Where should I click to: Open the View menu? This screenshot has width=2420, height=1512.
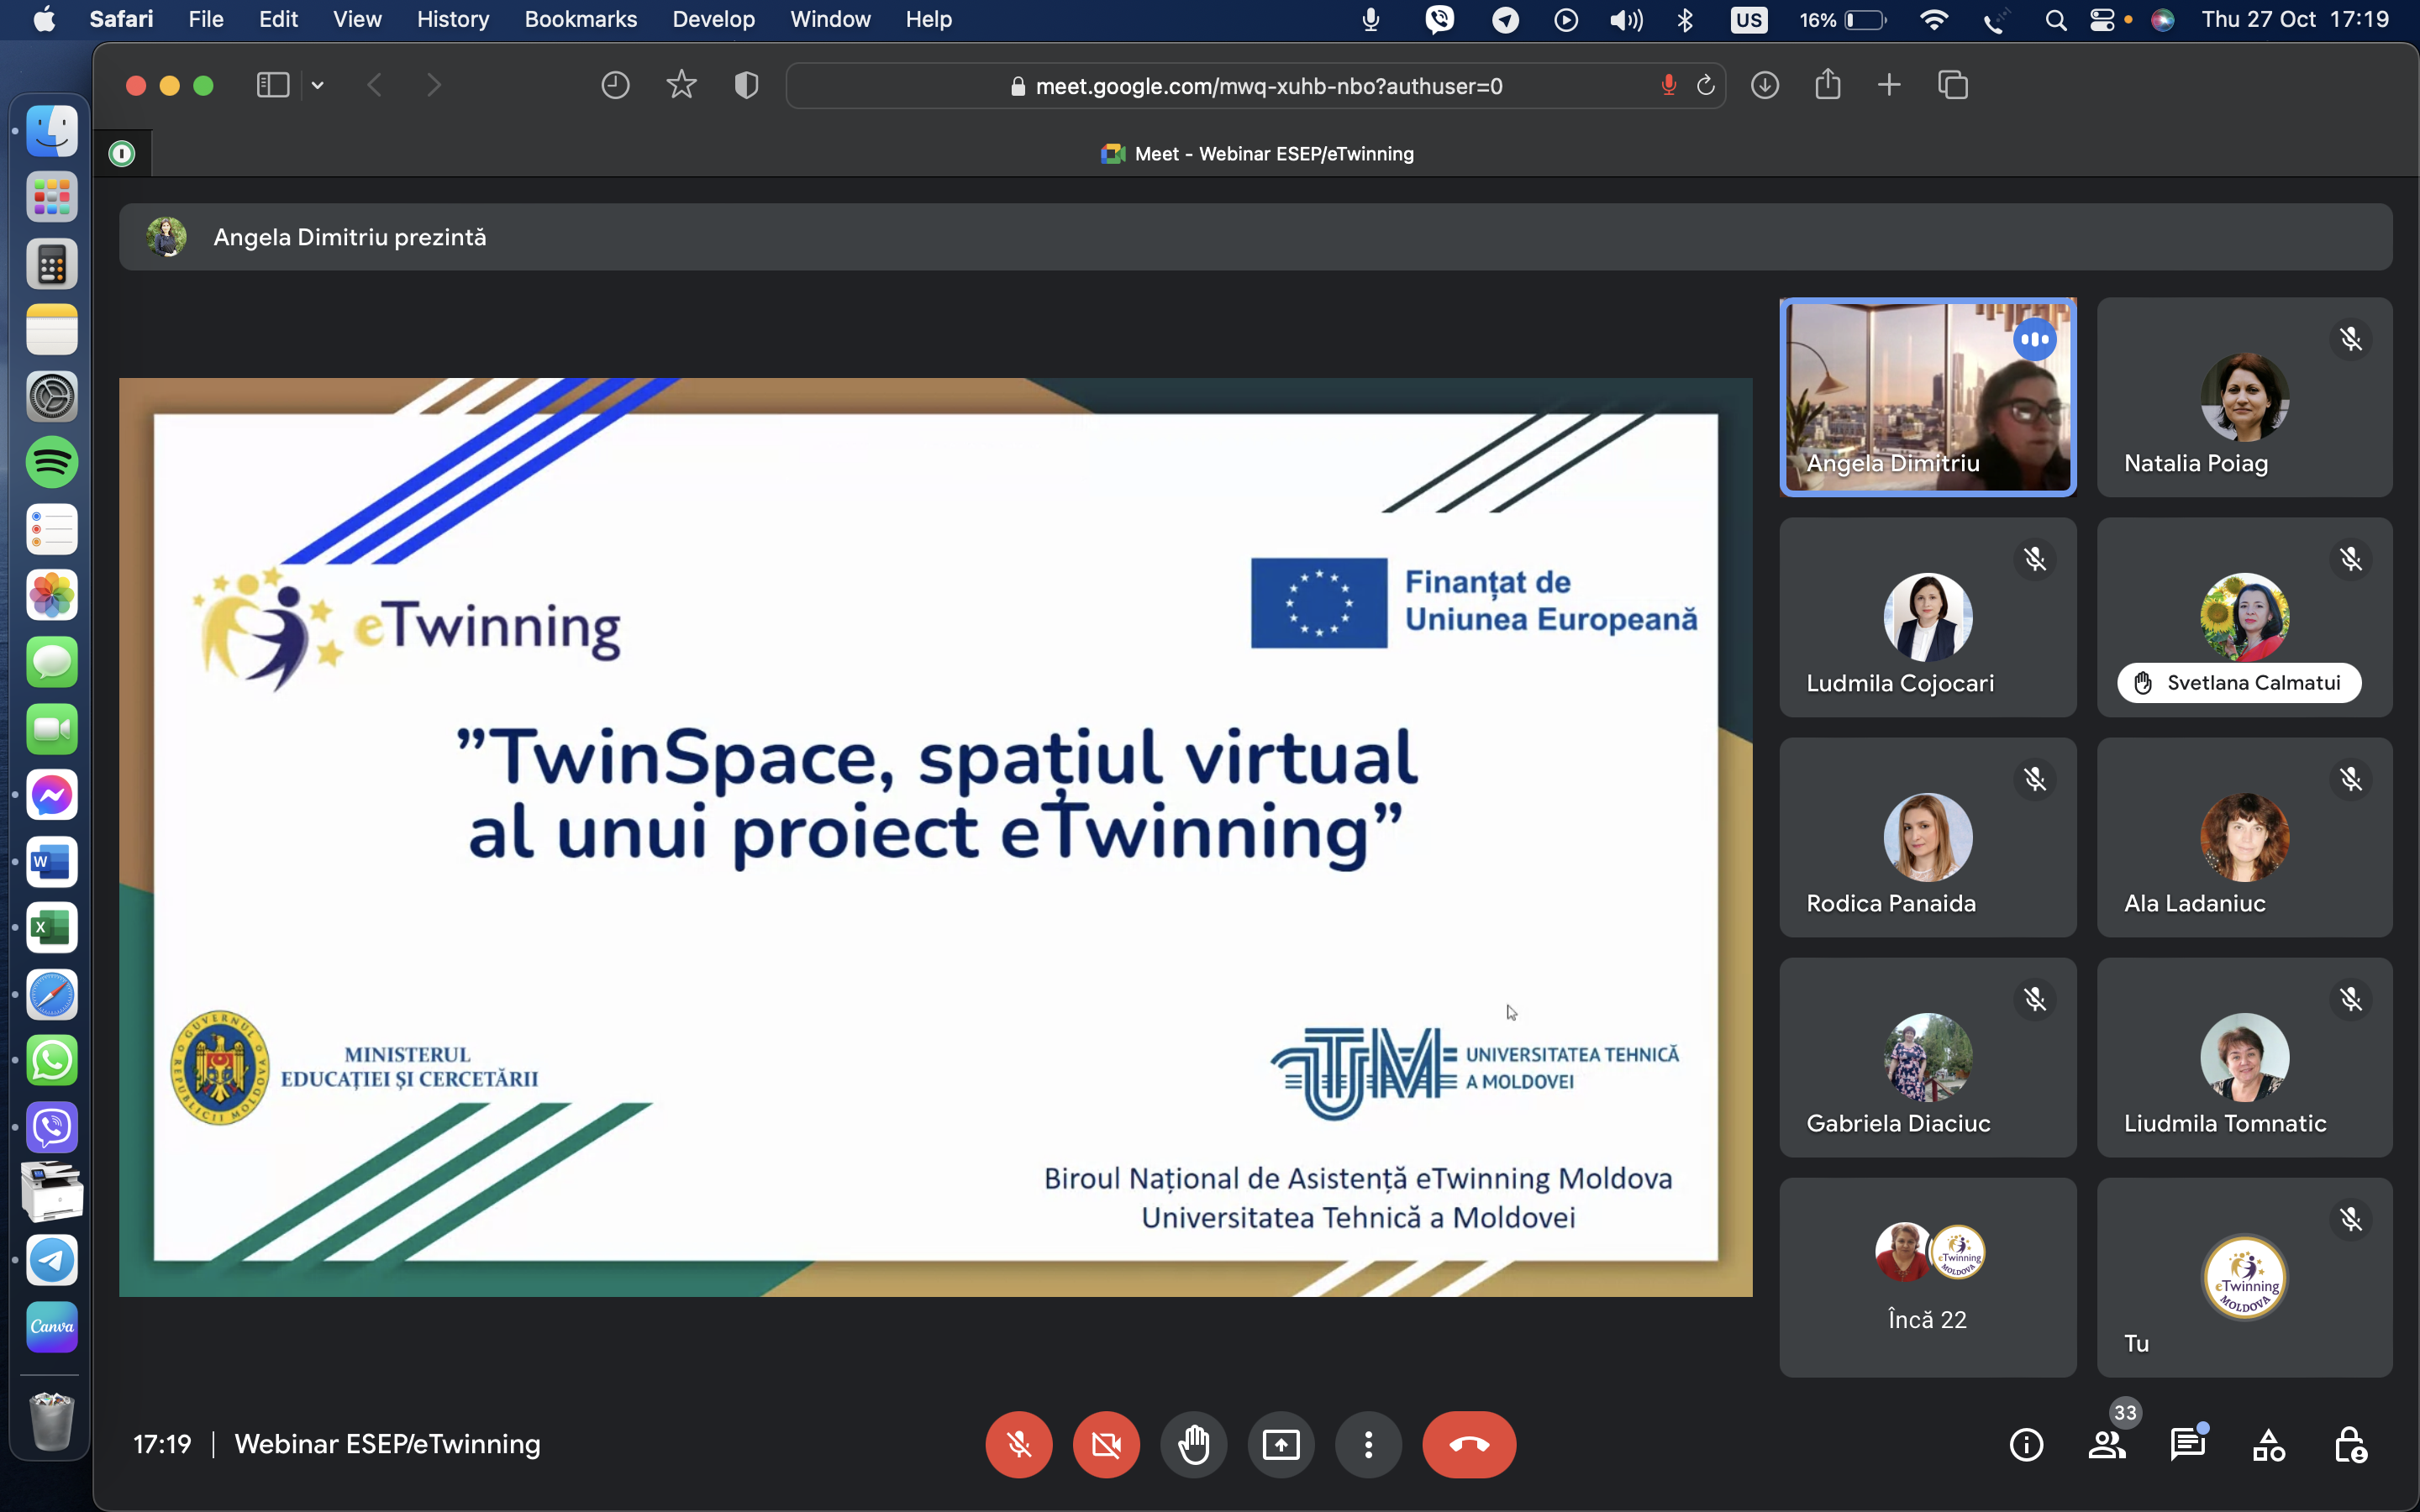[357, 19]
